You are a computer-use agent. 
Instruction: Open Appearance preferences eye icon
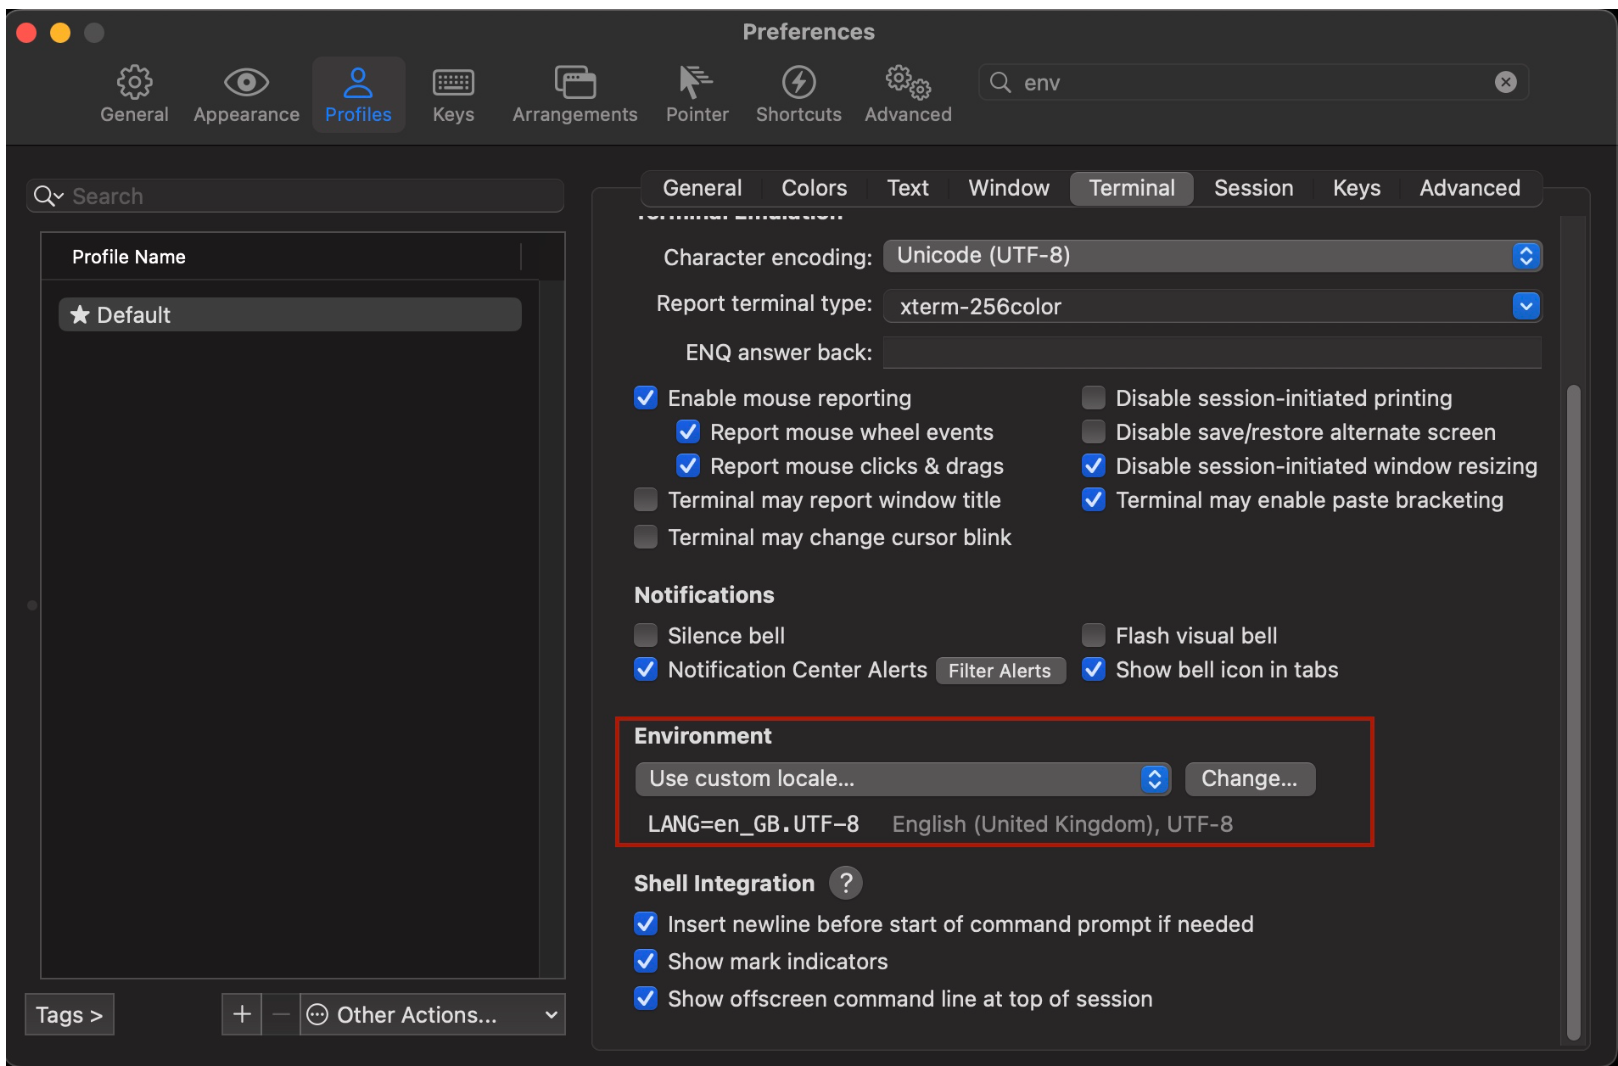point(246,82)
